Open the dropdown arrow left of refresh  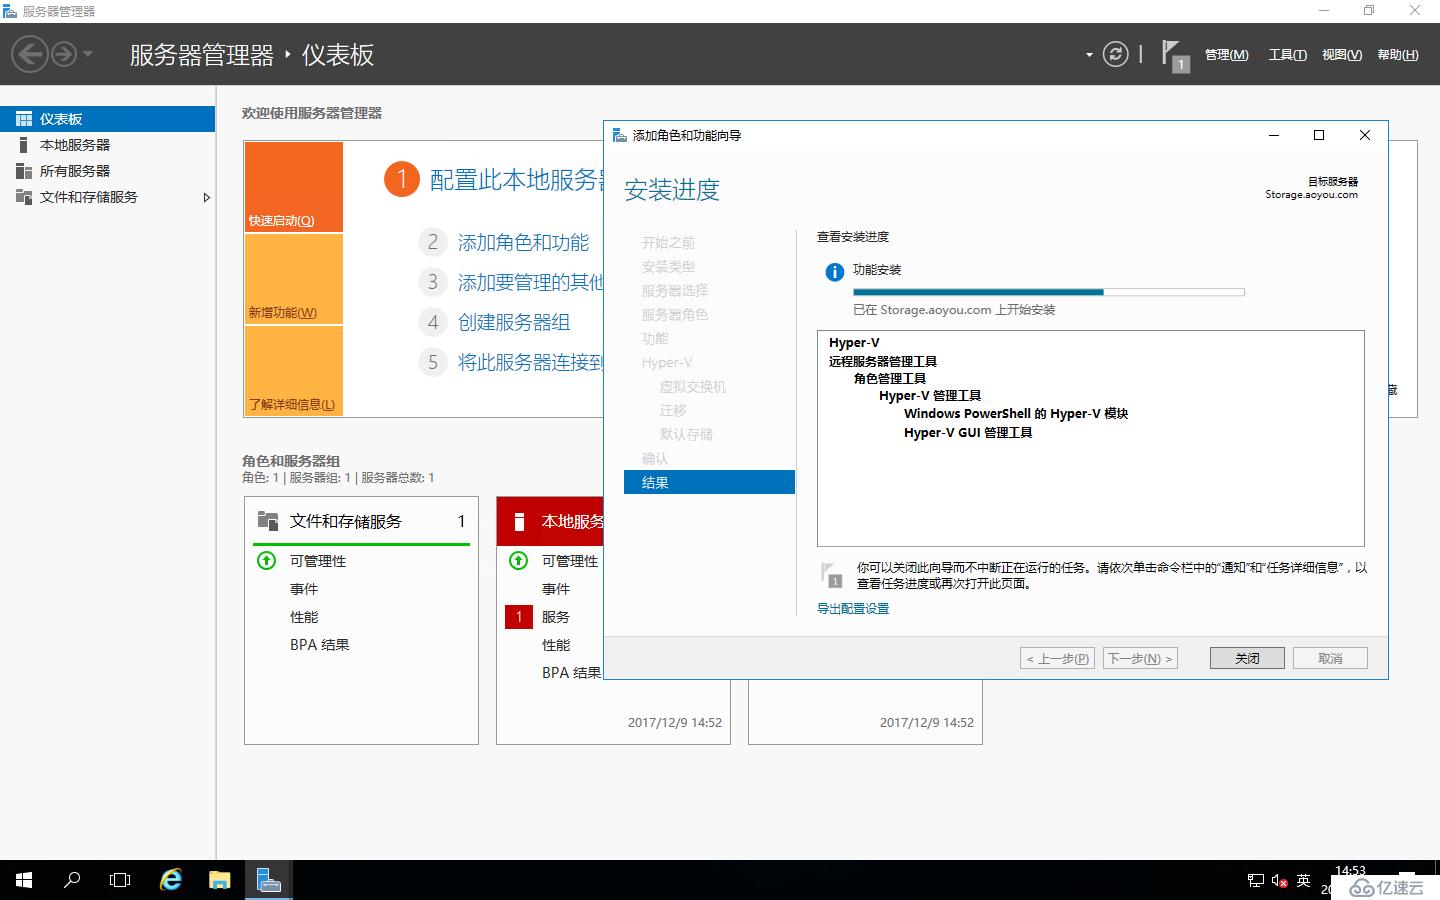coord(1089,55)
